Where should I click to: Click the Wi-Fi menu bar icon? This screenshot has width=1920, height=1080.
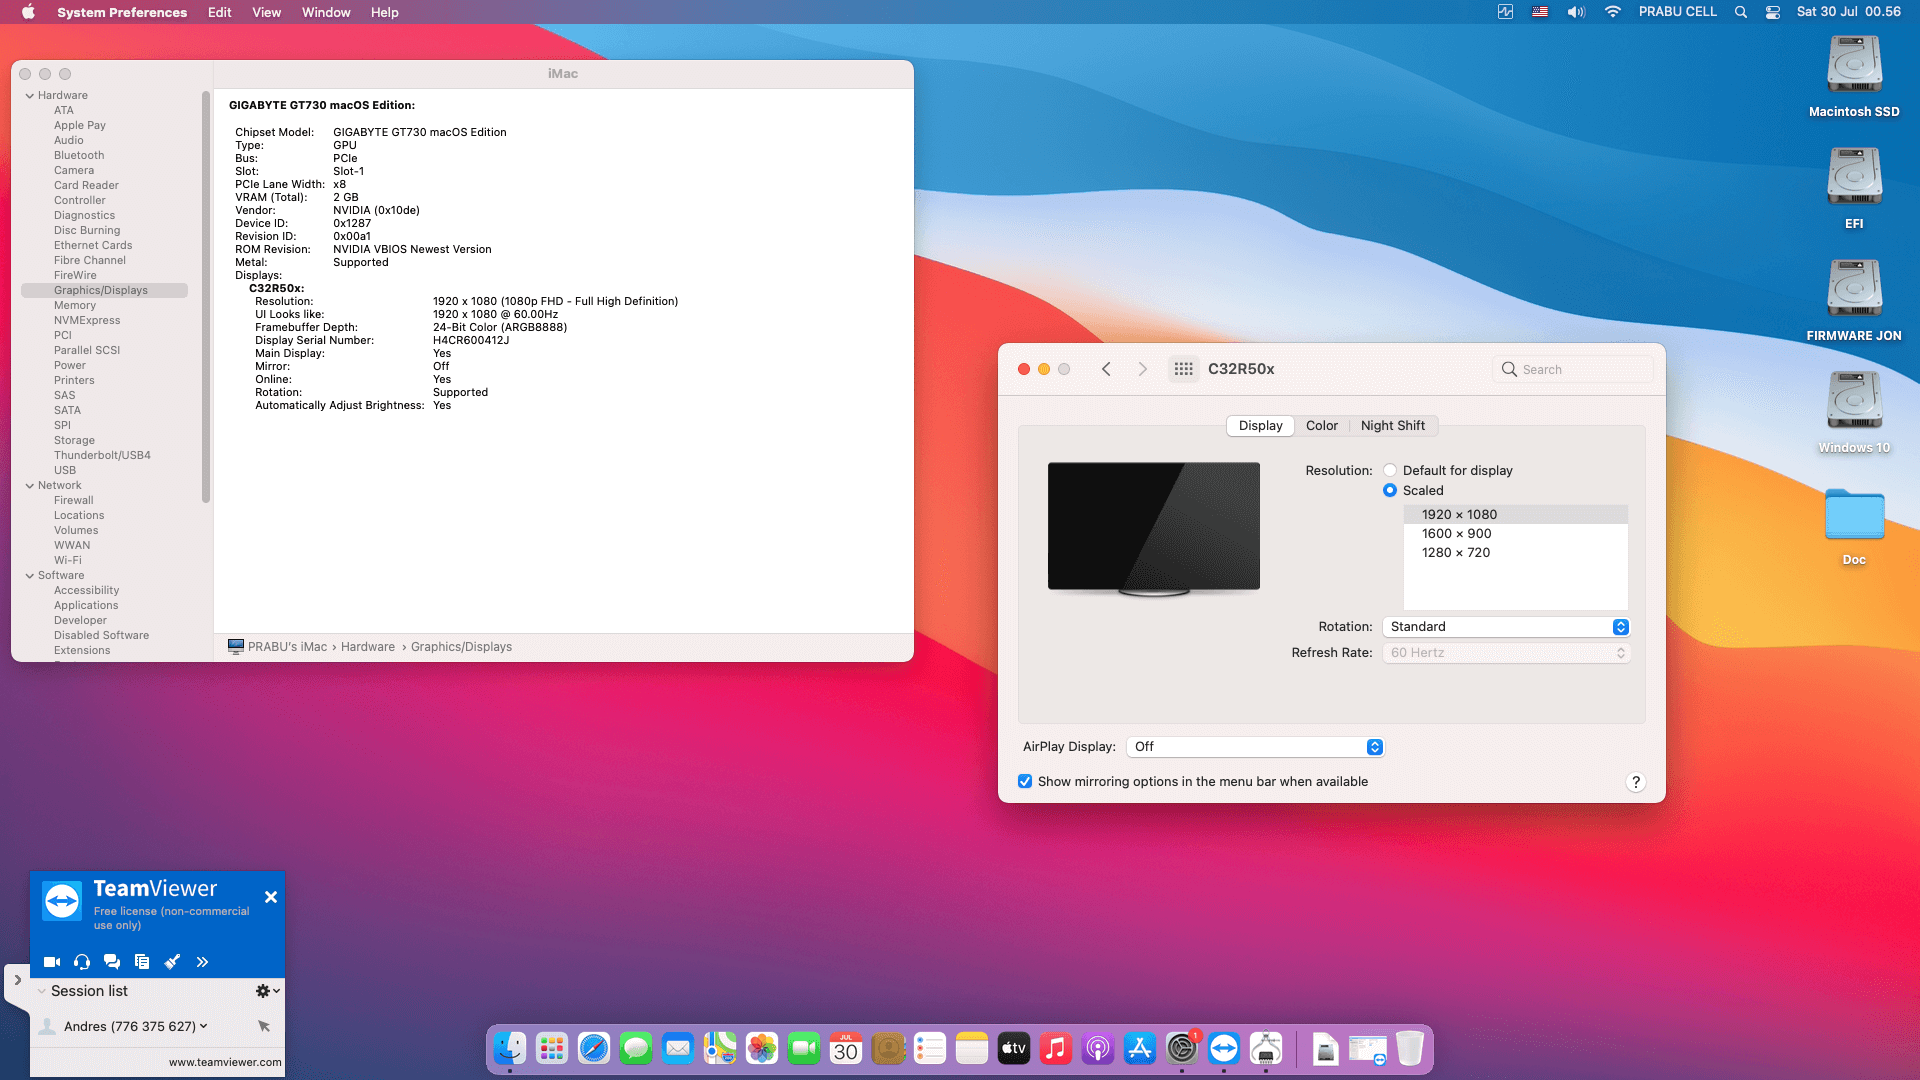(x=1612, y=12)
